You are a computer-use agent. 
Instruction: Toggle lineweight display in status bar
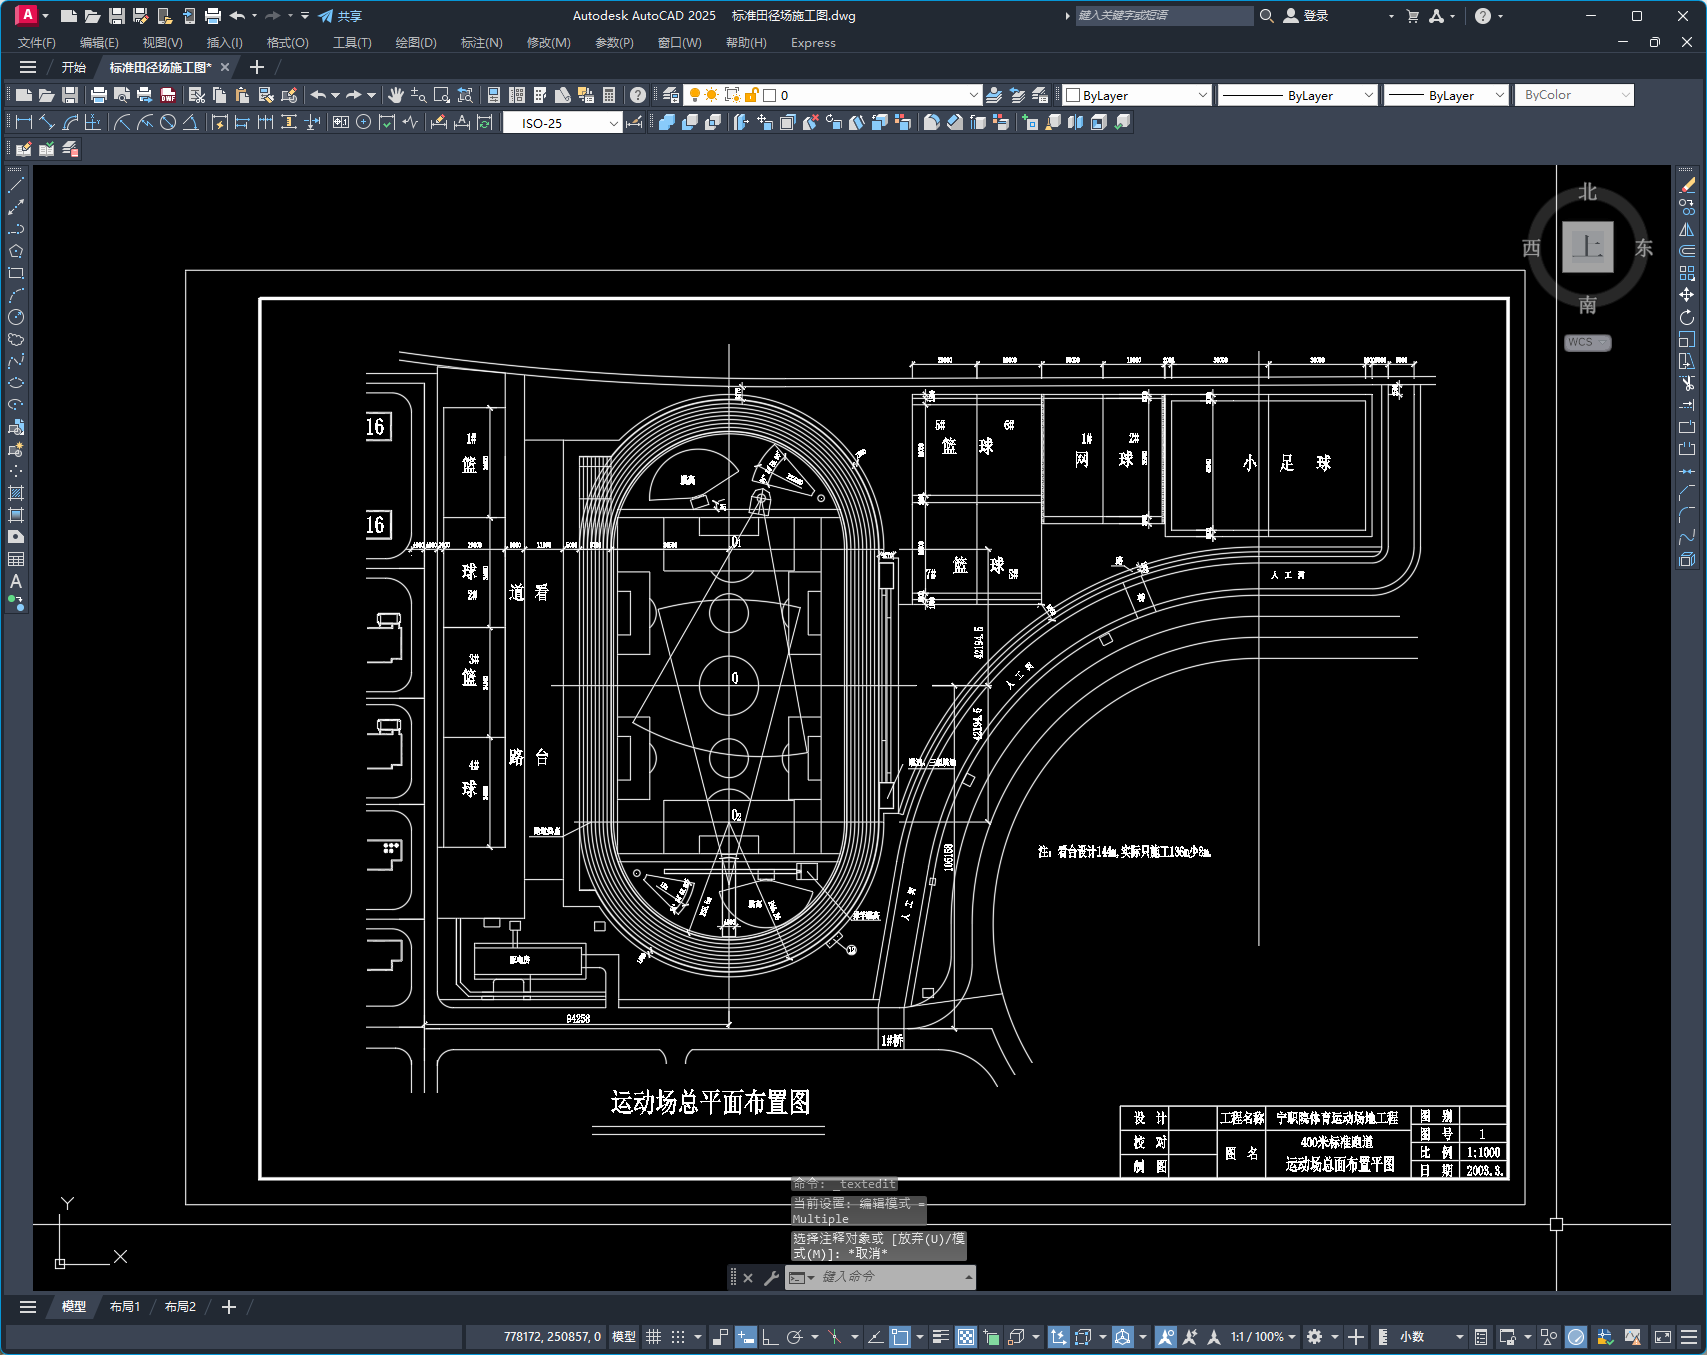tap(940, 1337)
